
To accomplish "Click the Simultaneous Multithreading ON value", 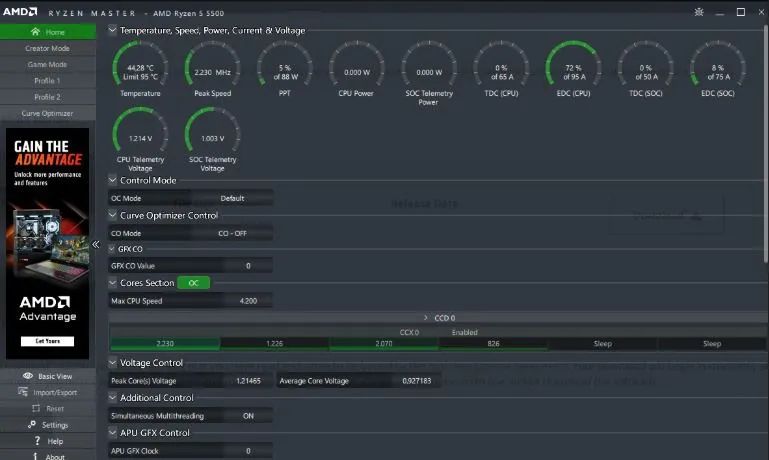I will click(248, 416).
